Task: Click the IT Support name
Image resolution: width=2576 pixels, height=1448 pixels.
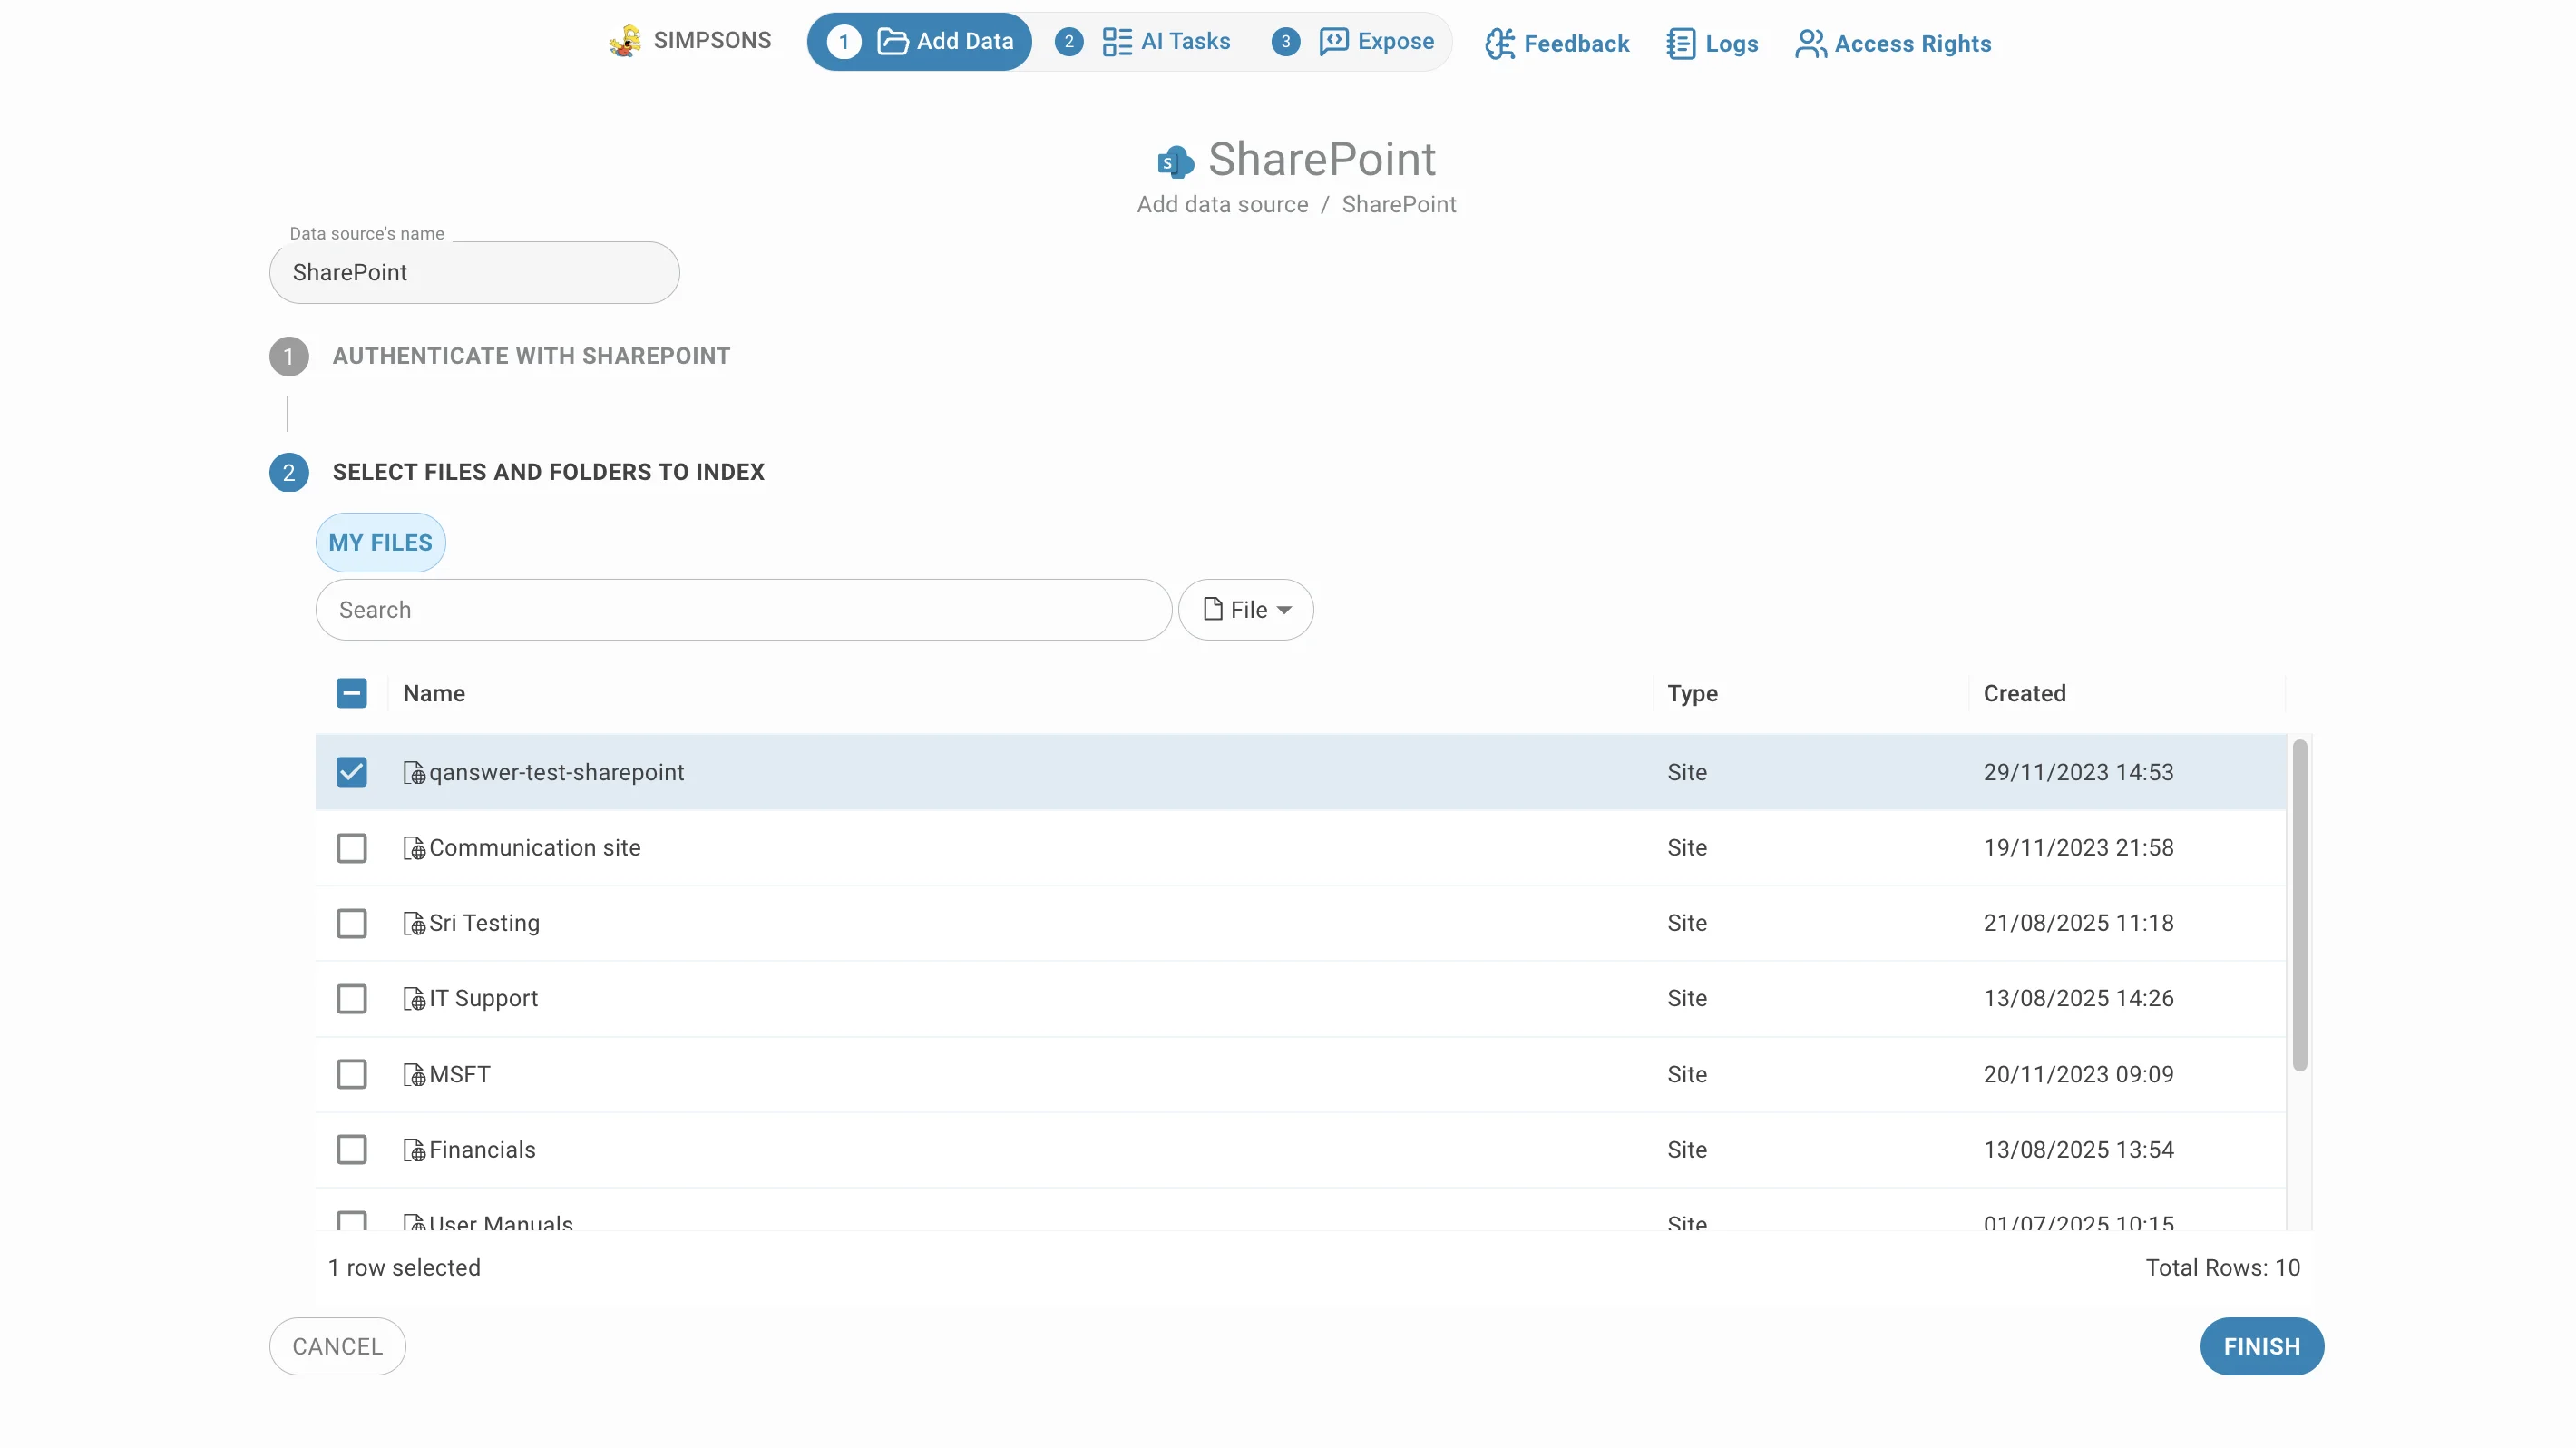Action: (483, 999)
